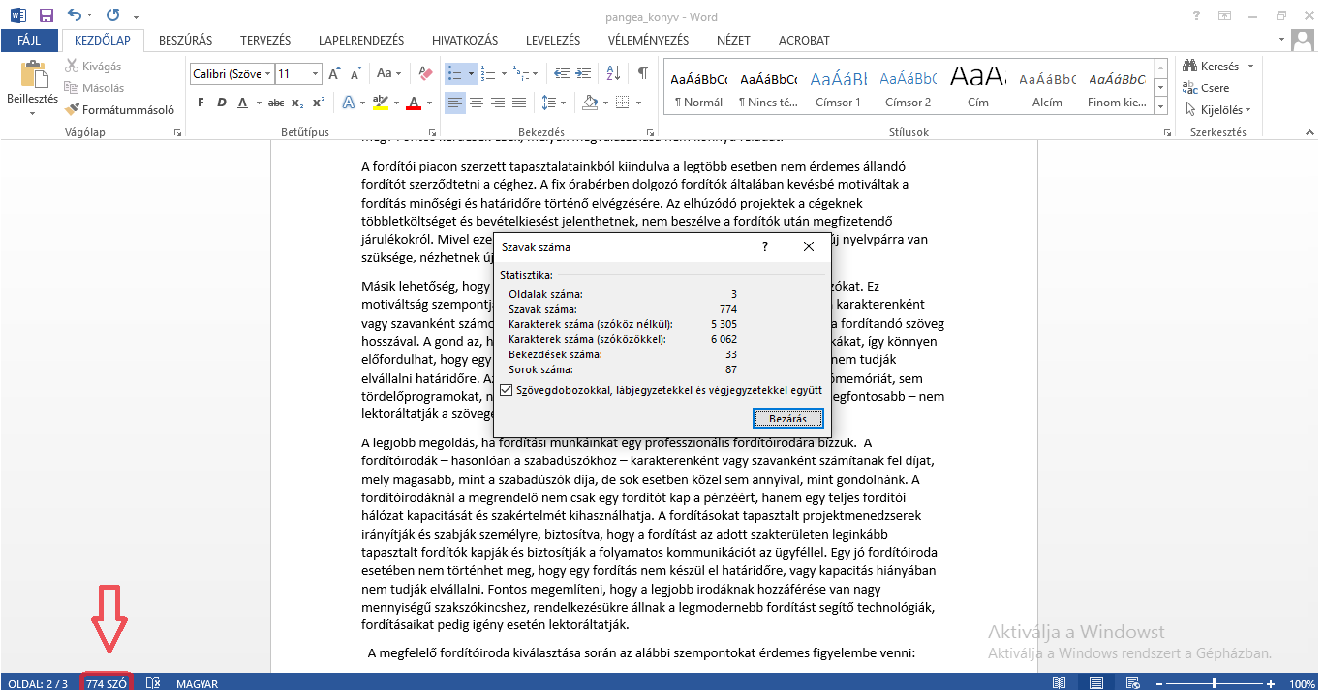Click the zoom slider handle in status bar
Screen dimensions: 1318x690
1216,684
